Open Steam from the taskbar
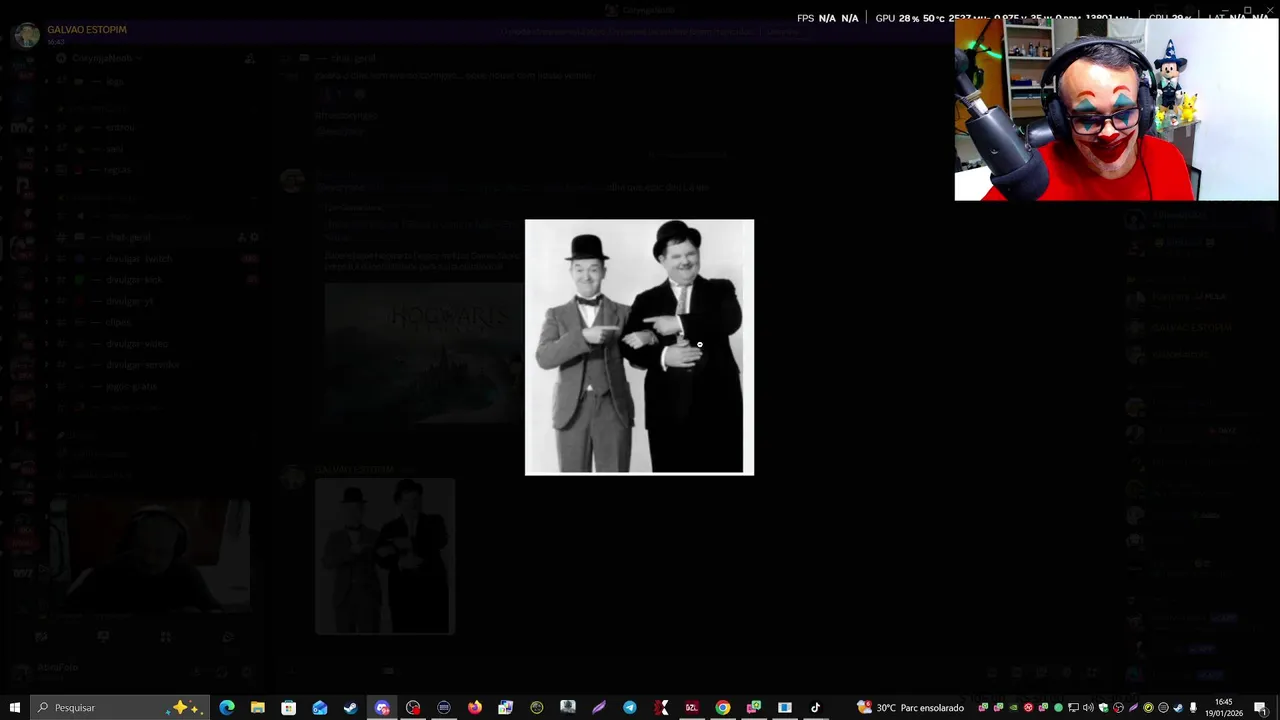 pyautogui.click(x=351, y=707)
